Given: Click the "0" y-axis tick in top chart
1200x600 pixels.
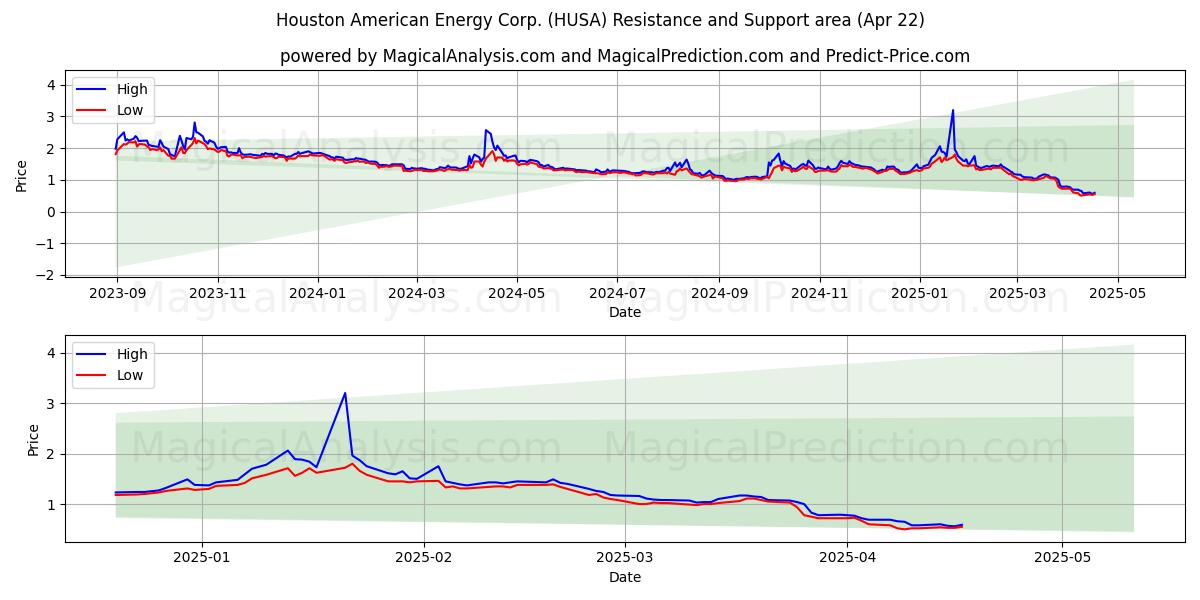Looking at the screenshot, I should (x=54, y=212).
